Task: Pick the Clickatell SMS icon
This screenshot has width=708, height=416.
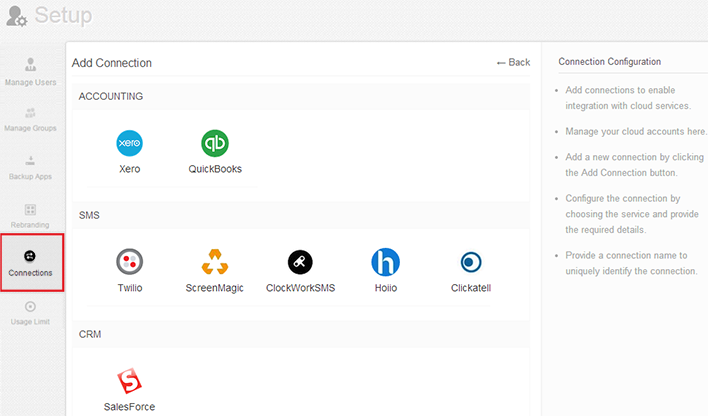Action: tap(471, 262)
